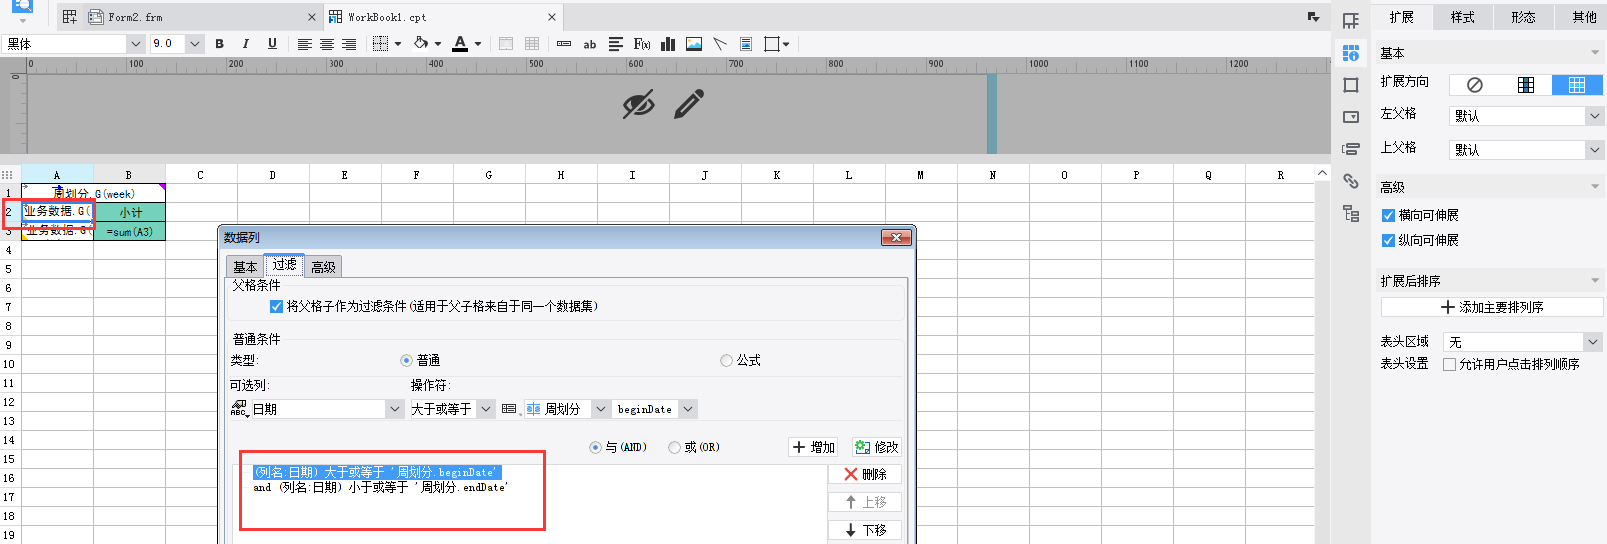
Task: Select 与(AND) radio option
Action: (x=595, y=448)
